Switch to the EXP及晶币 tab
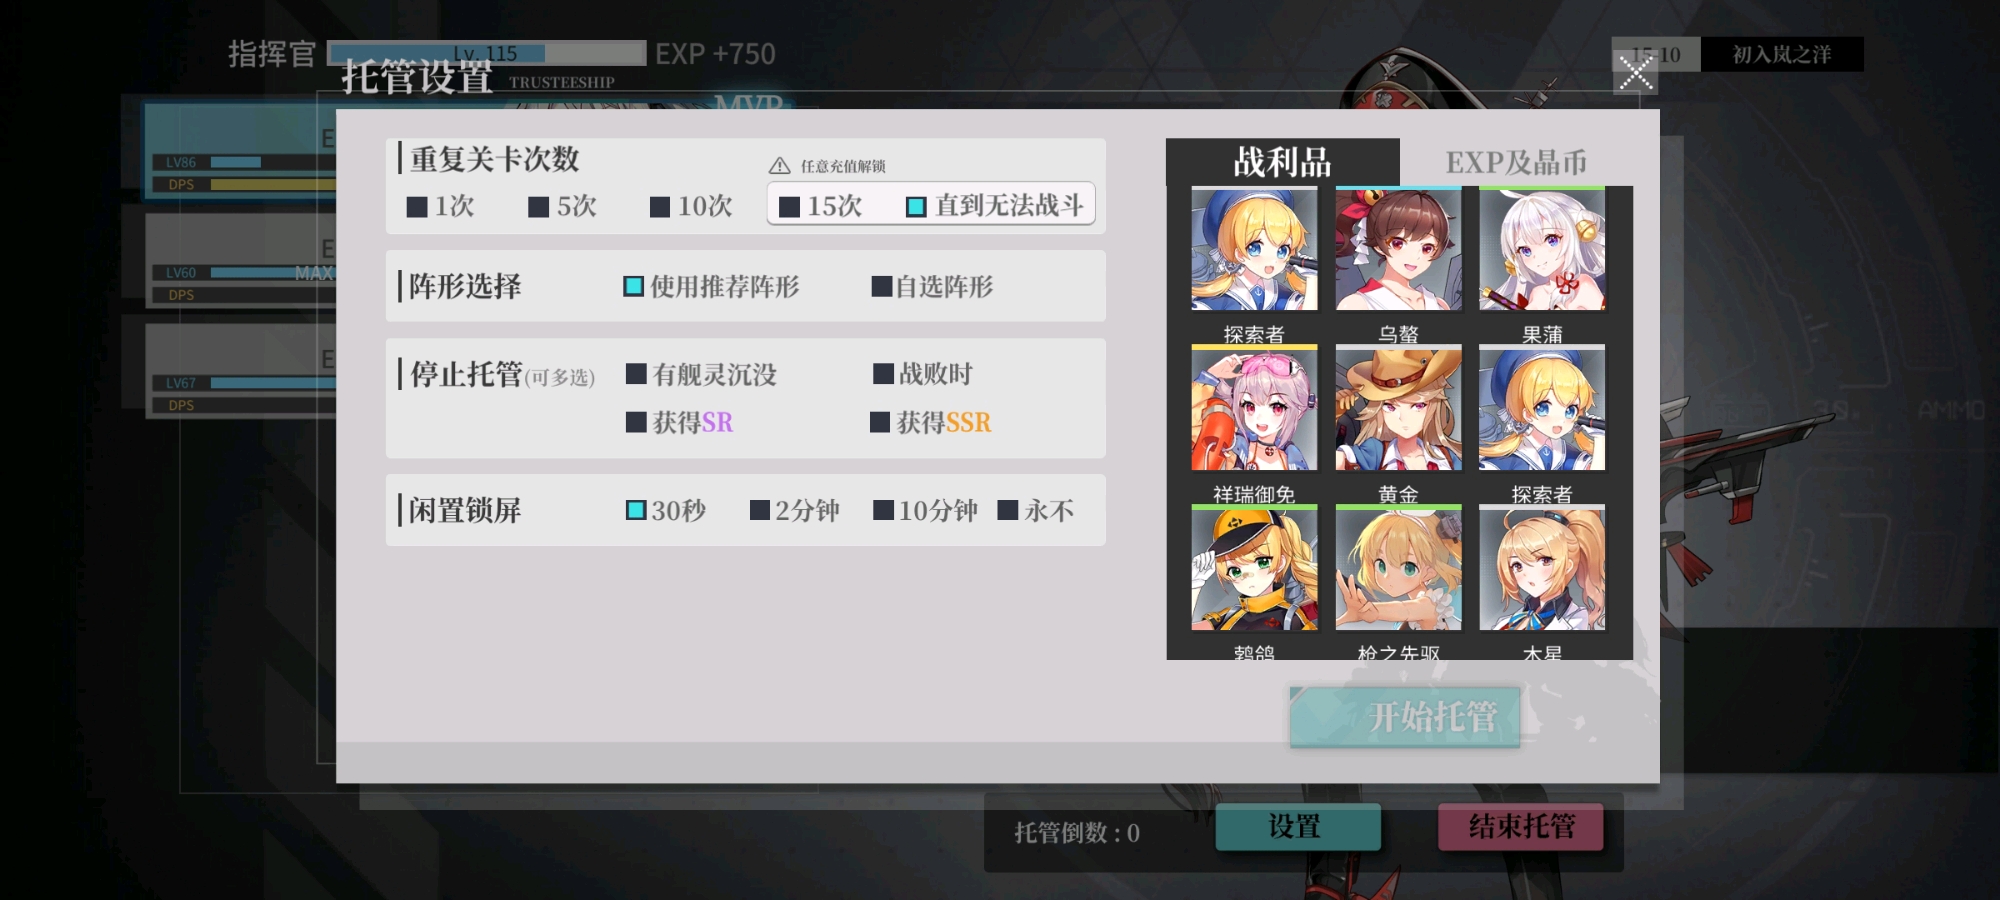 point(1516,162)
